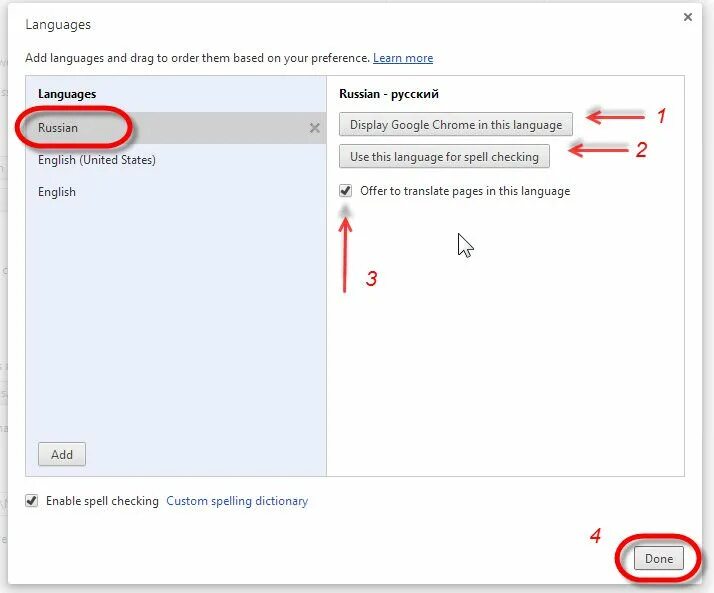Screen dimensions: 714x593
Task: Click Display Google Chrome in this language
Action: pos(455,124)
